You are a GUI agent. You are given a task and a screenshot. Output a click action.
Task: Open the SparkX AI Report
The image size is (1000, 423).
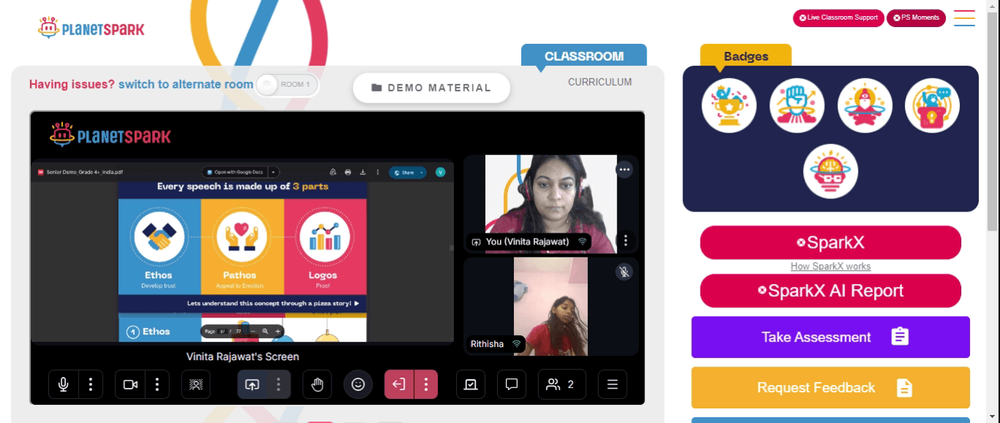click(830, 291)
